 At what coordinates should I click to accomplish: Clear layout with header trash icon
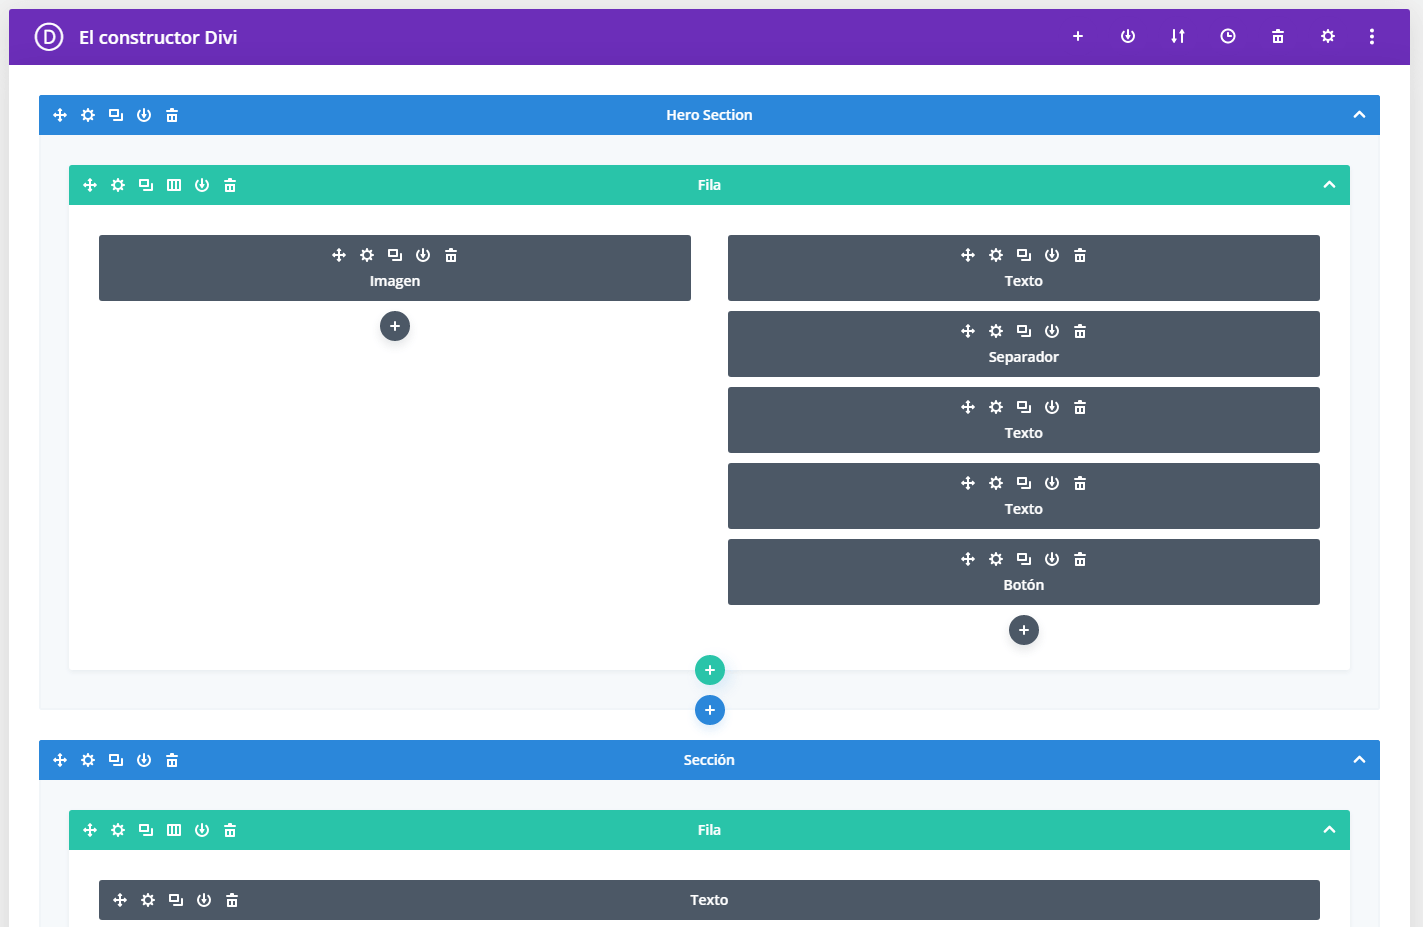point(1278,36)
